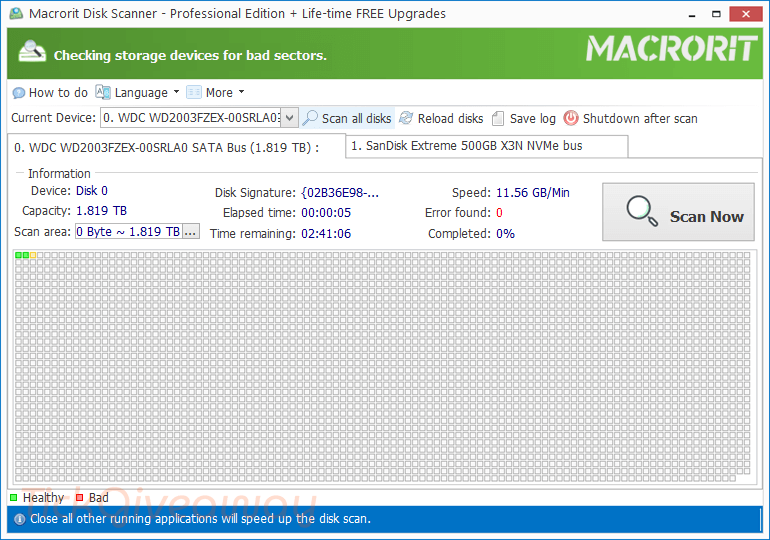The height and width of the screenshot is (540, 770).
Task: Close the Macrorit Disk Scanner window
Action: pyautogui.click(x=746, y=14)
